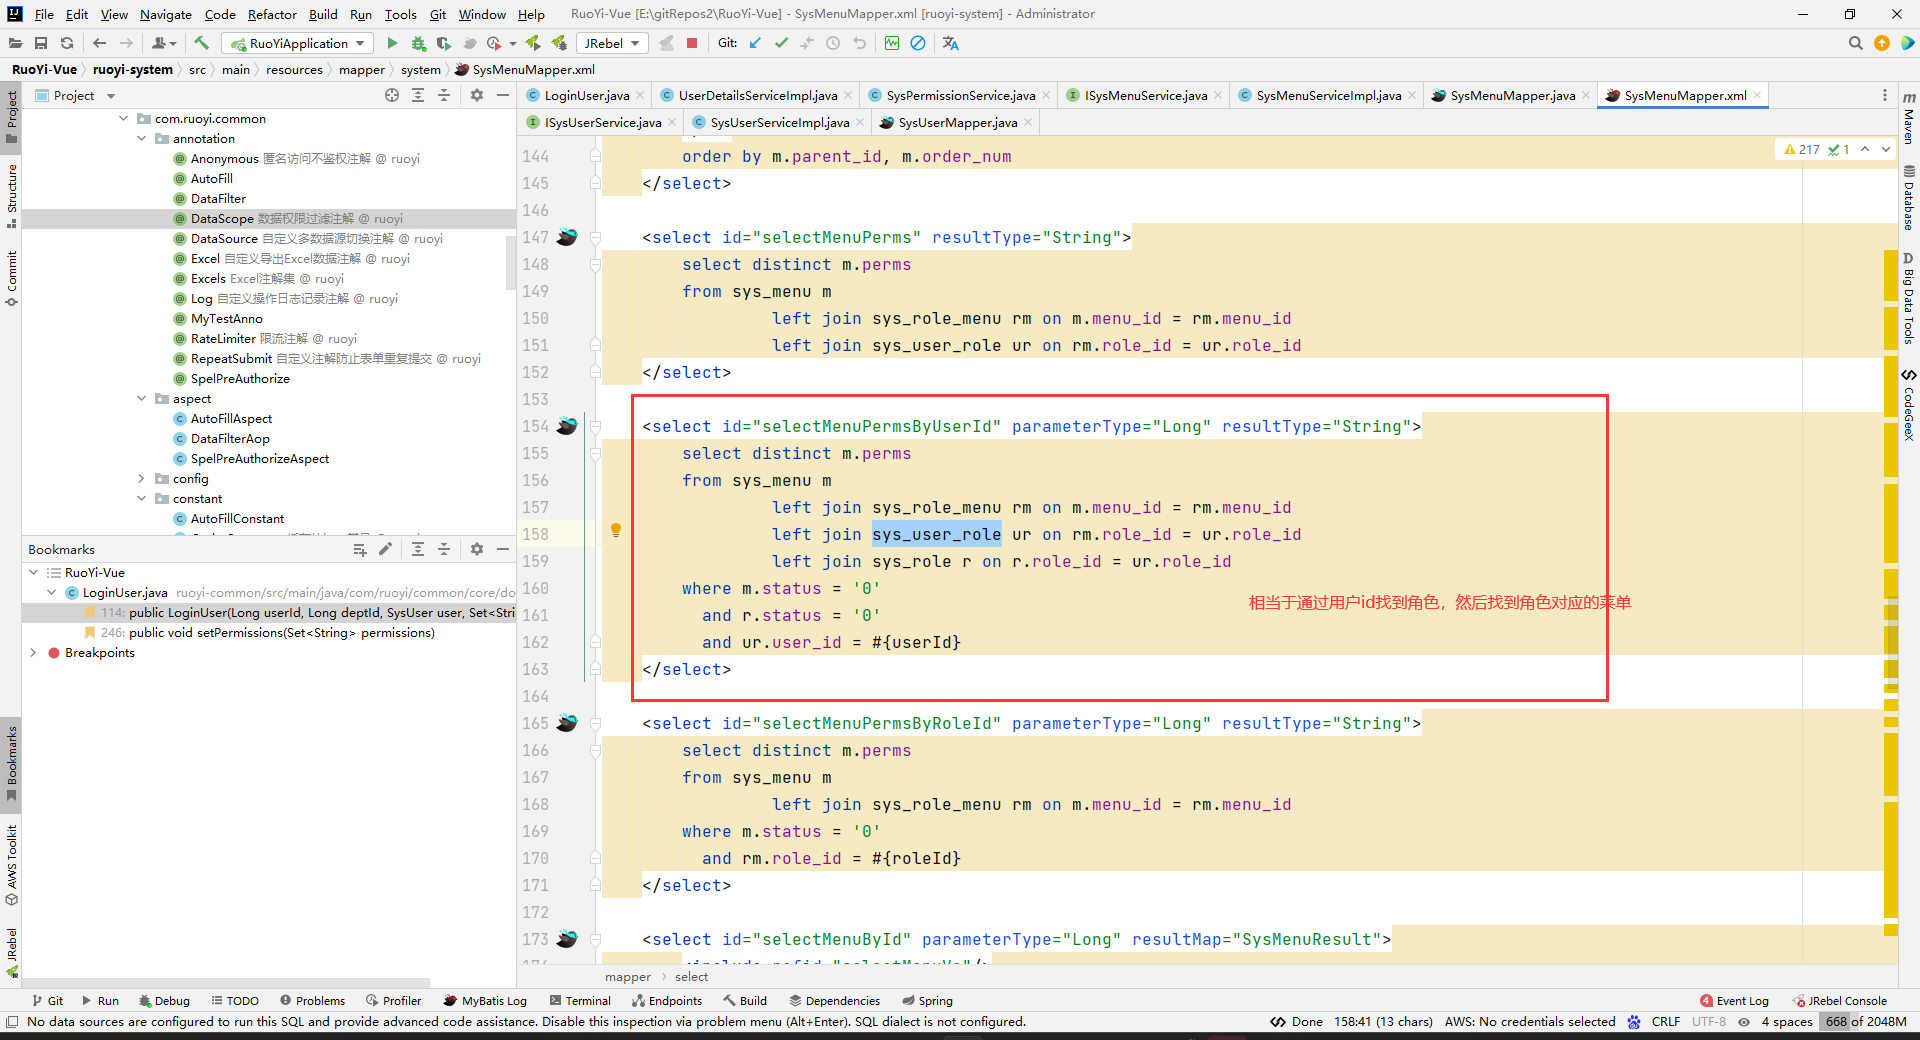Toggle the Database tool window
This screenshot has height=1040, width=1920.
point(1909,198)
